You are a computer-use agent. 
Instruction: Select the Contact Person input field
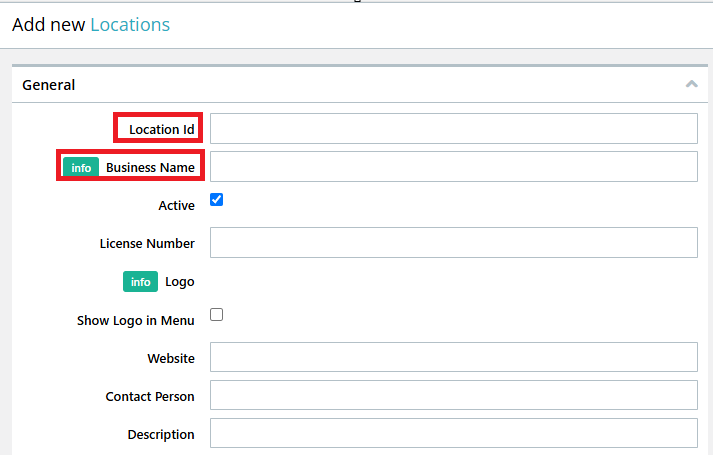pos(454,395)
